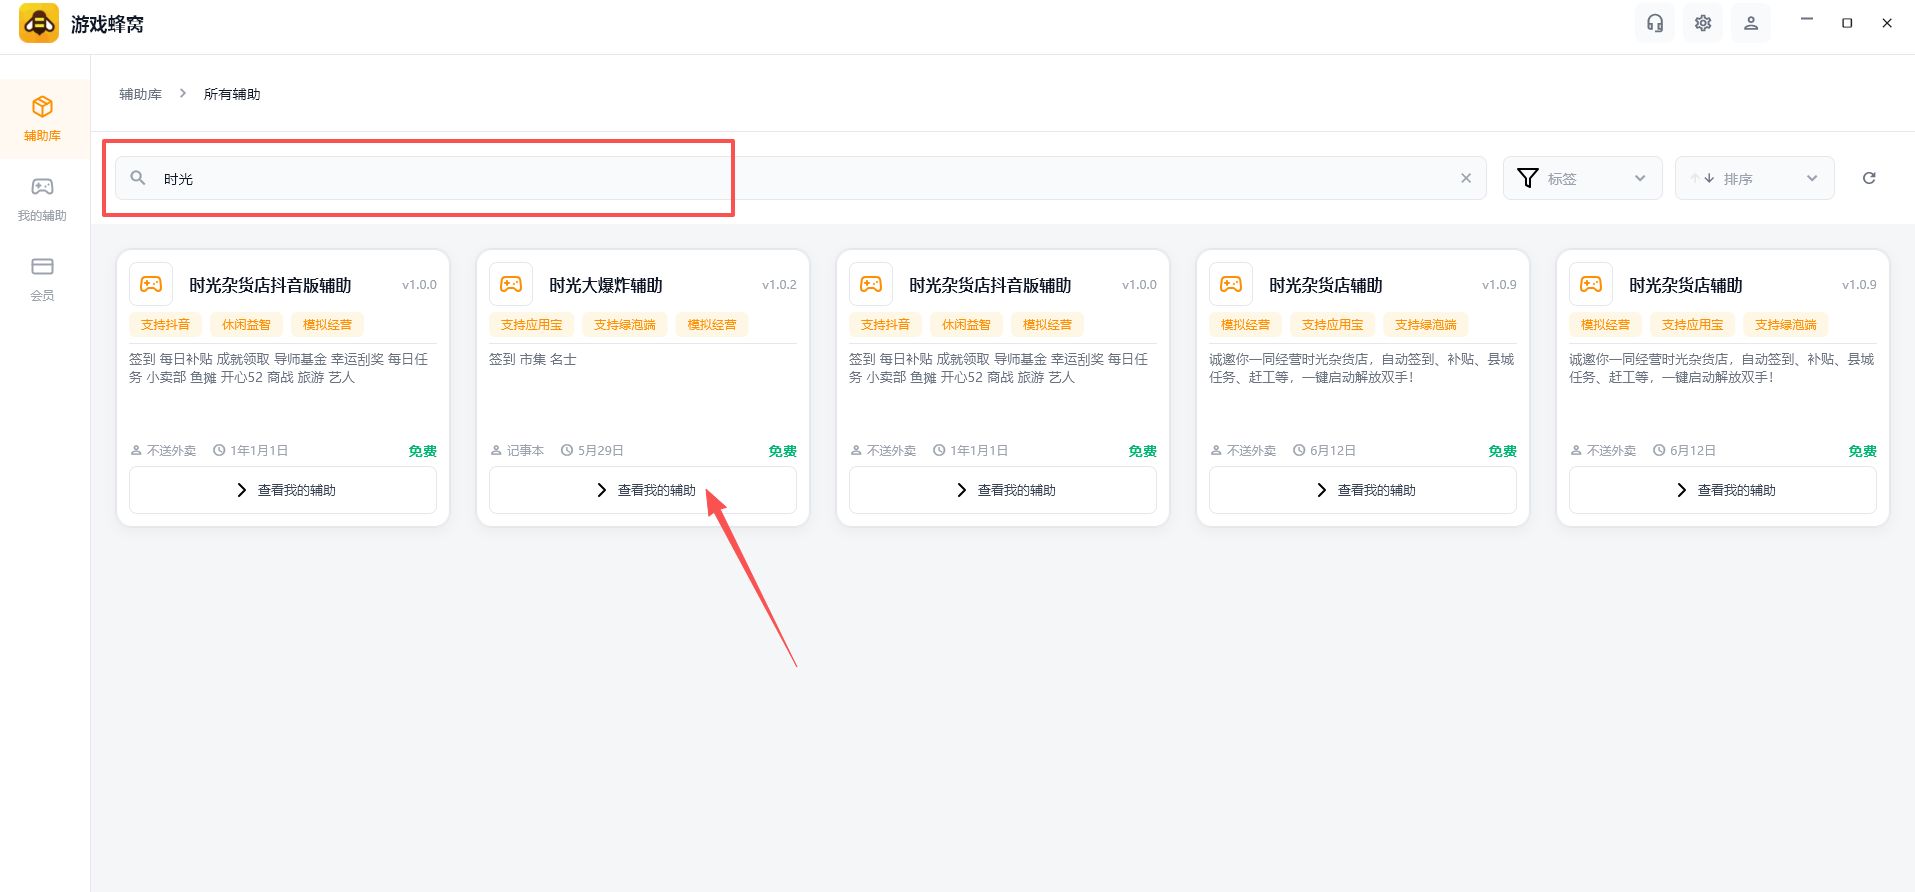Click 查看我的辅助 under 时光大爆炸辅助

tap(643, 490)
